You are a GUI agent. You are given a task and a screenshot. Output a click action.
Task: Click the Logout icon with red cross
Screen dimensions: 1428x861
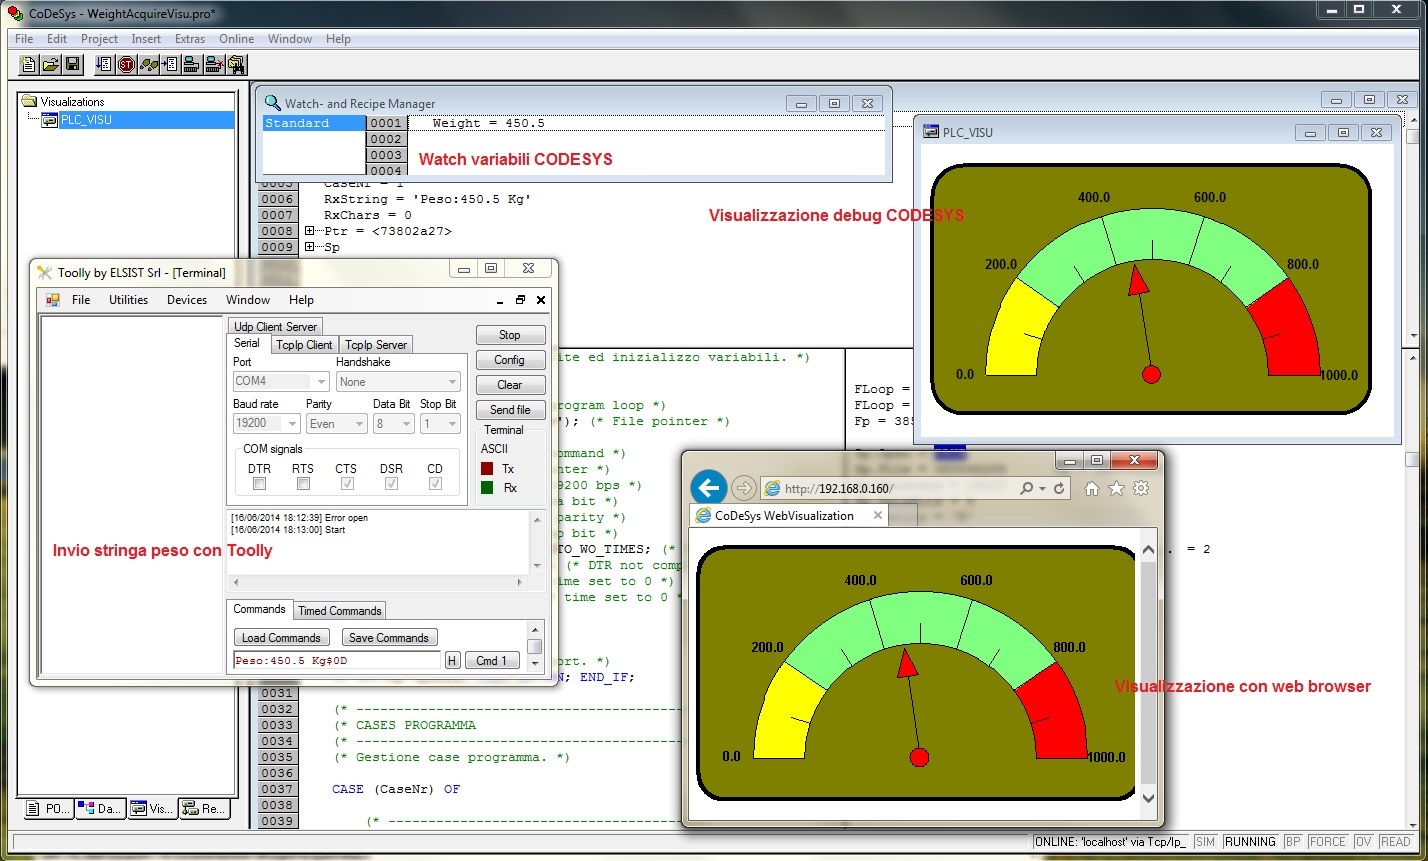(x=213, y=65)
